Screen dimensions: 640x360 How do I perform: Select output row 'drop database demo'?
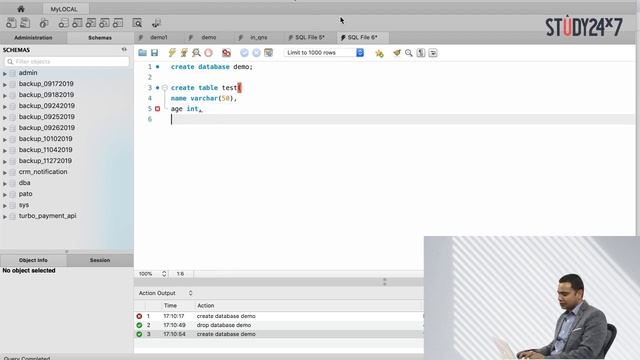[279, 325]
